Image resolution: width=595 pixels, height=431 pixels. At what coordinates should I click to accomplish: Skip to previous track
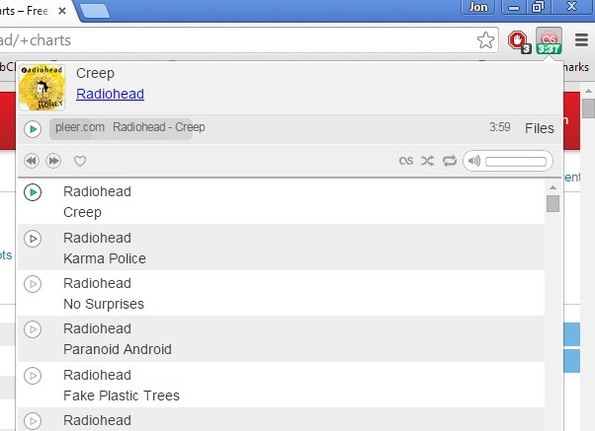(31, 161)
